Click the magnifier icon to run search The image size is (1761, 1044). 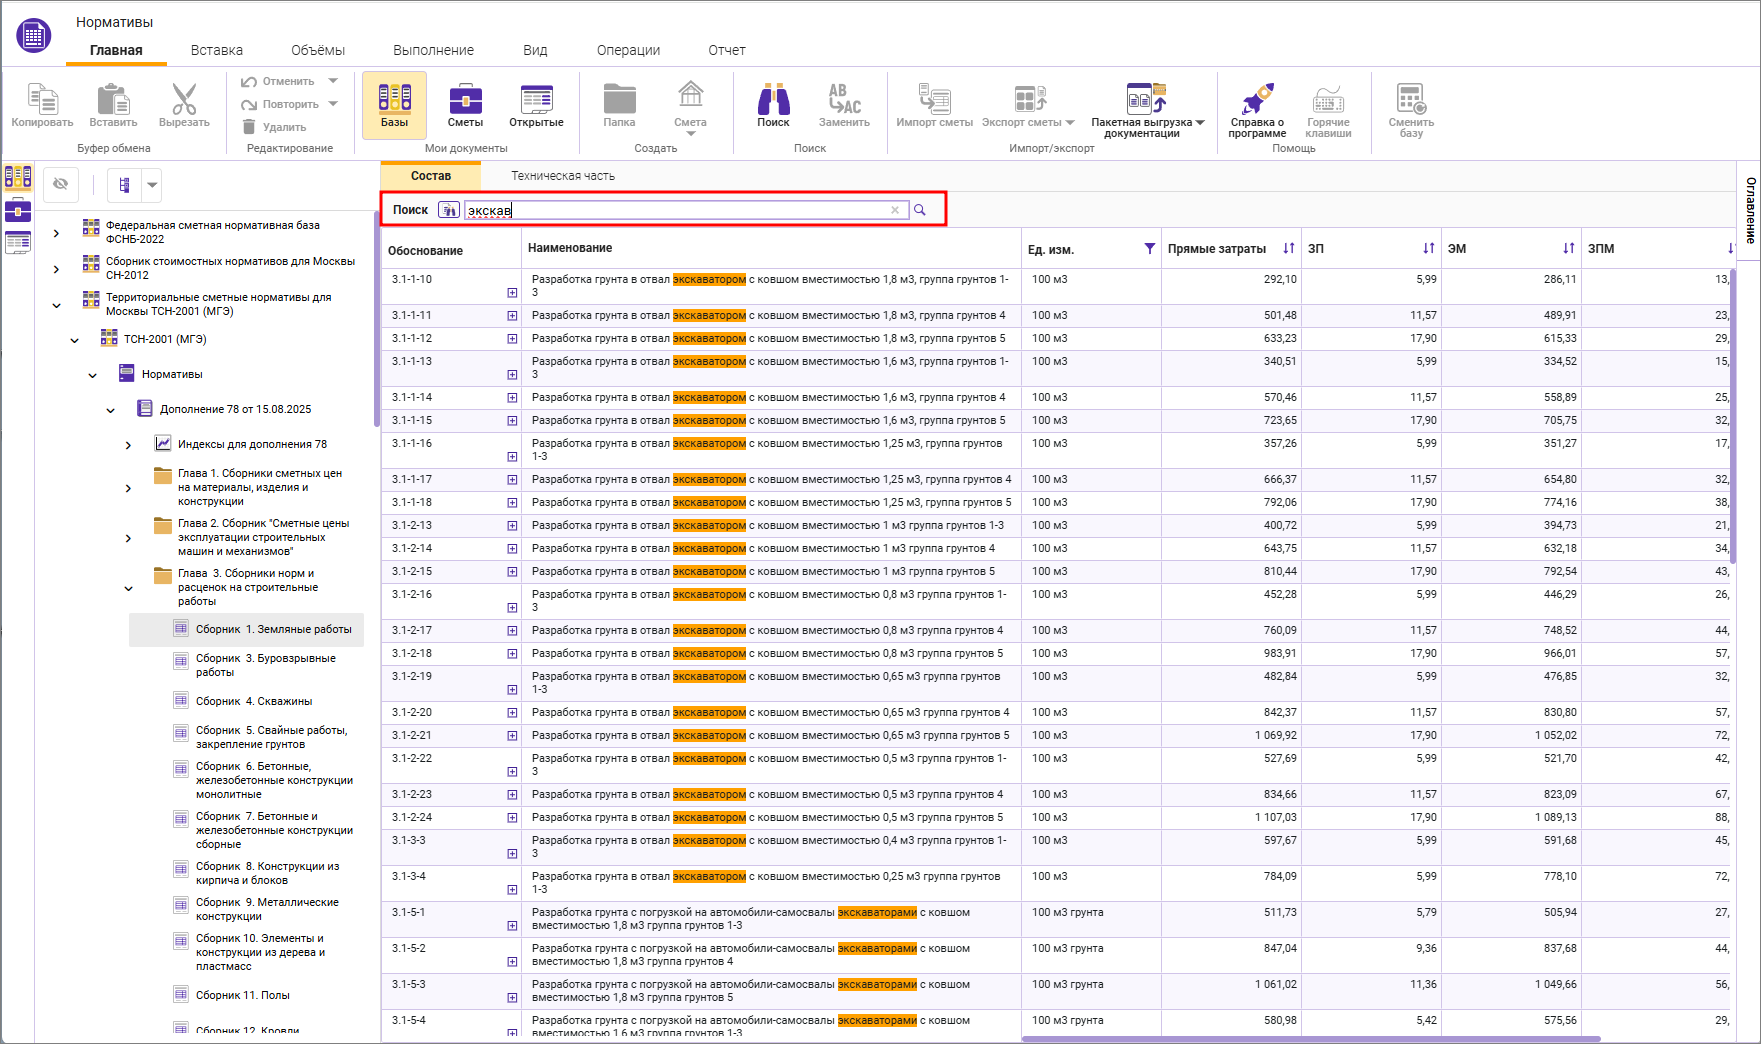pyautogui.click(x=920, y=210)
